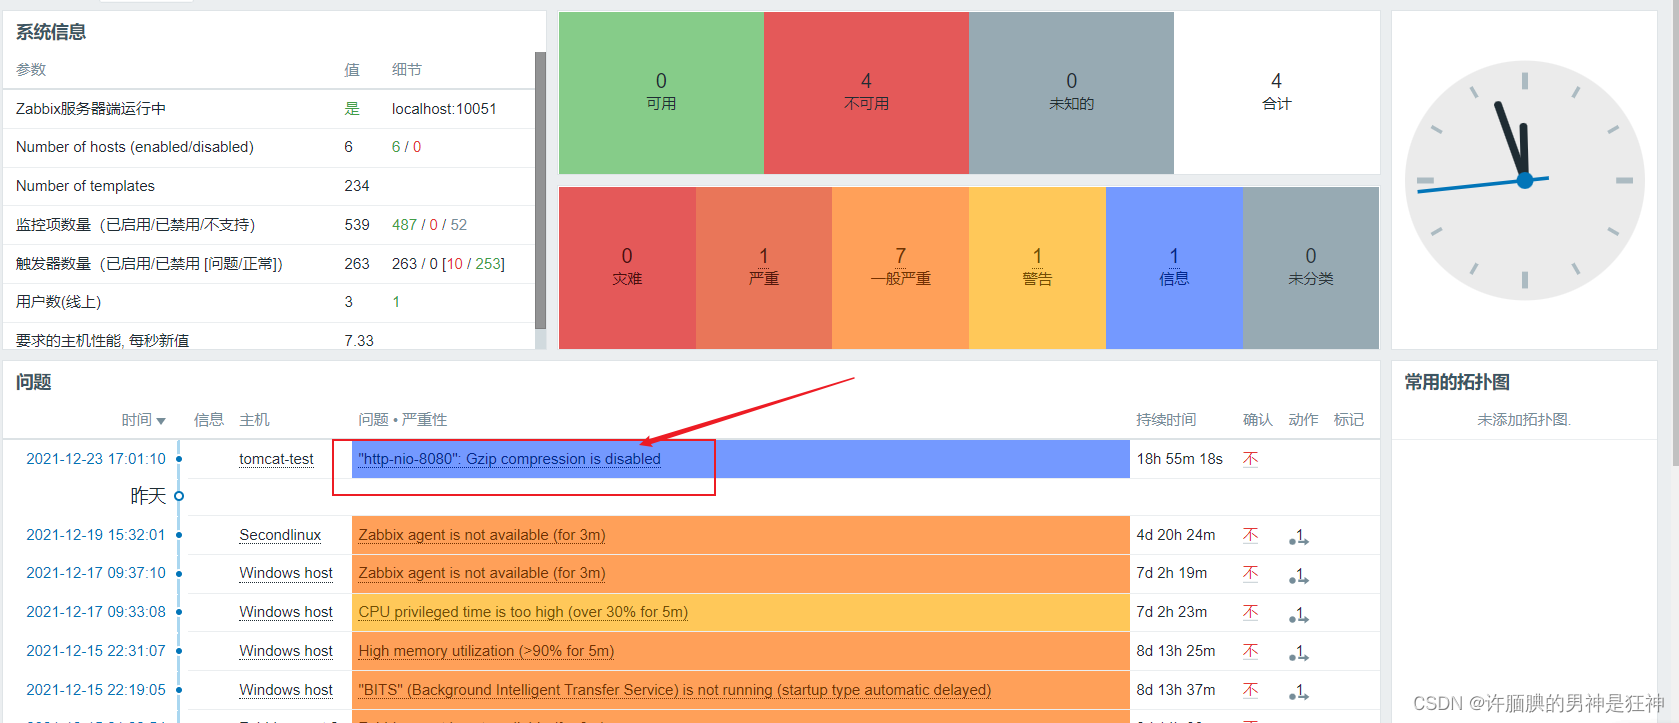The width and height of the screenshot is (1679, 723).
Task: Click the 严重 severity tile
Action: coord(764,268)
